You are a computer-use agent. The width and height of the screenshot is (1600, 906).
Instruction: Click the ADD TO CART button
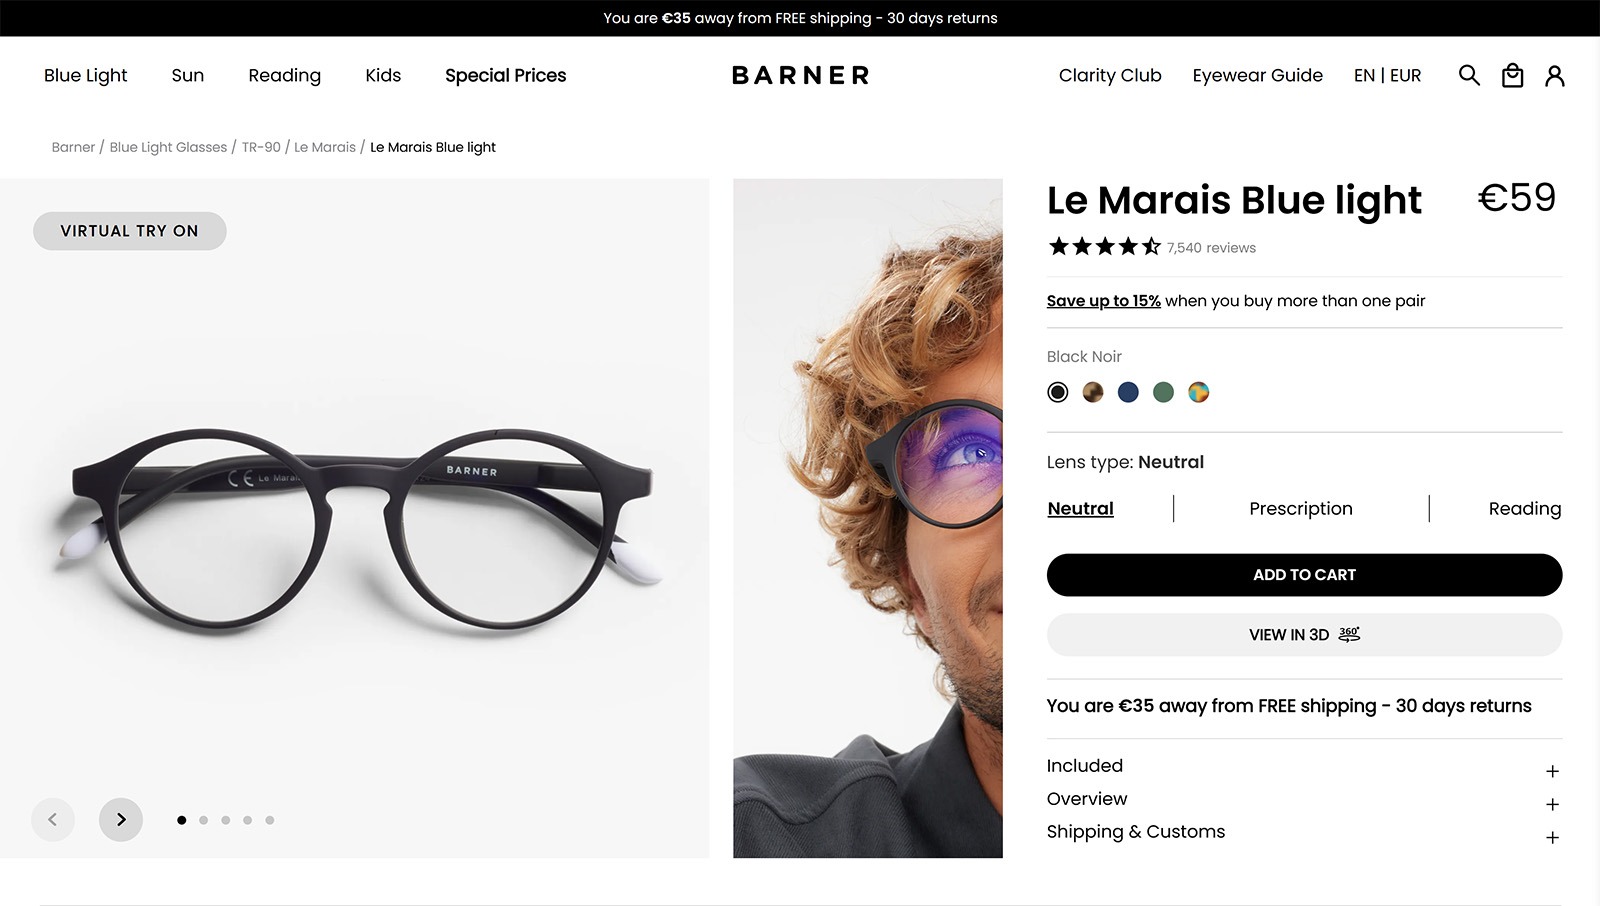point(1304,575)
